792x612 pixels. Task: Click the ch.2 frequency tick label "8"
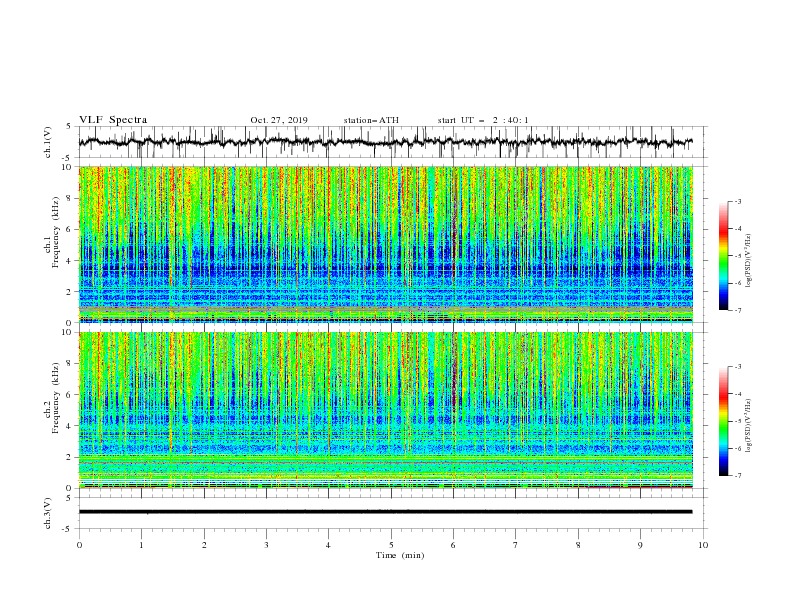click(x=69, y=364)
